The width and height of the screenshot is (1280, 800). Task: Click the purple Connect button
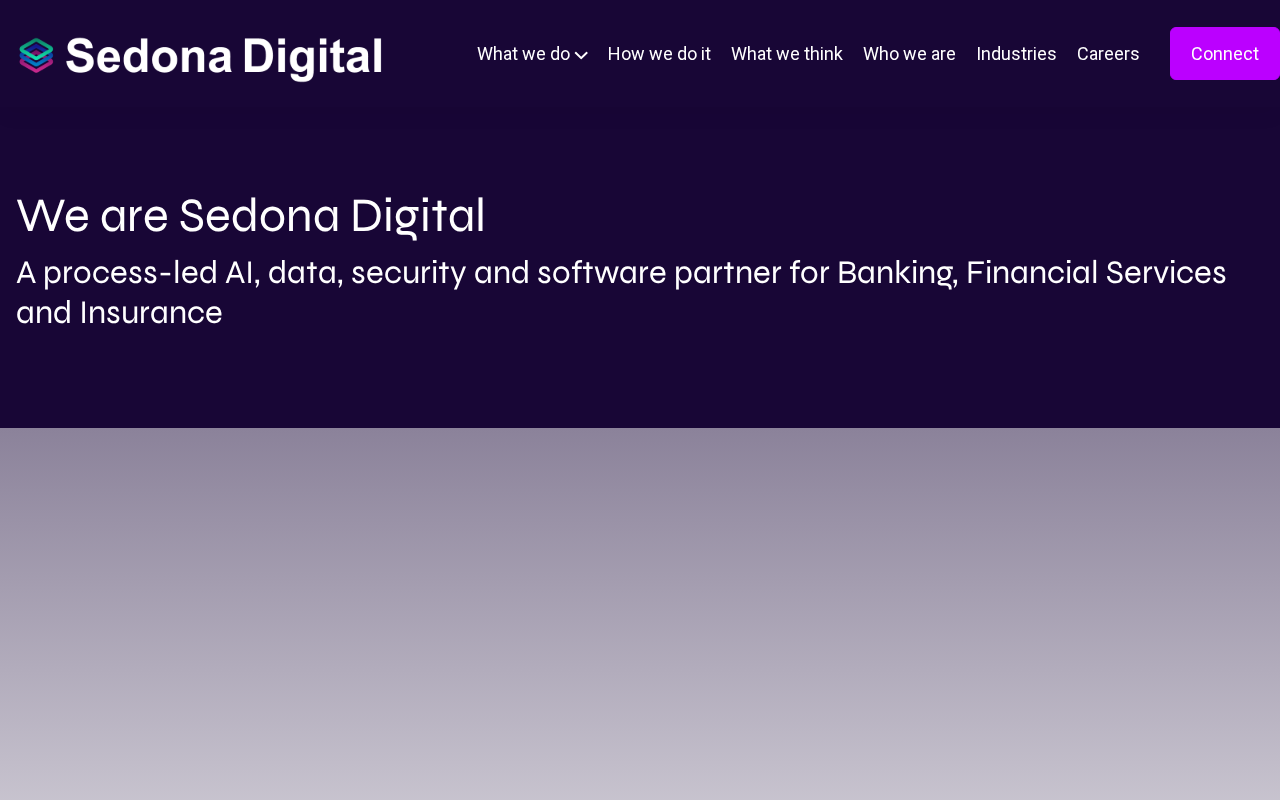[1225, 54]
